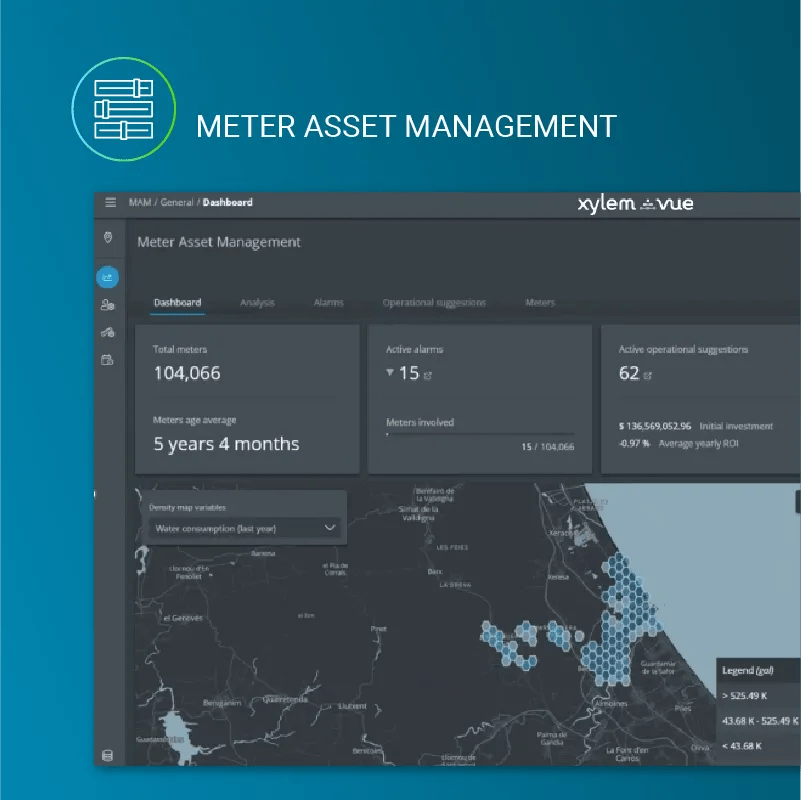Click the 'Total meters' card label

click(x=180, y=349)
